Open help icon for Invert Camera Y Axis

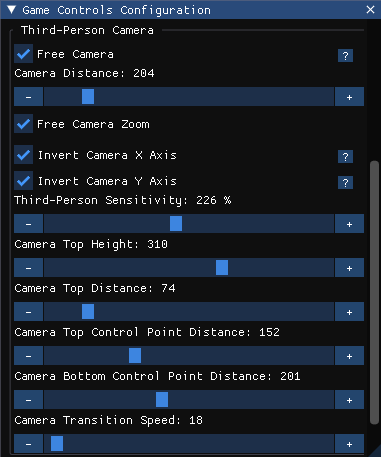pos(345,183)
